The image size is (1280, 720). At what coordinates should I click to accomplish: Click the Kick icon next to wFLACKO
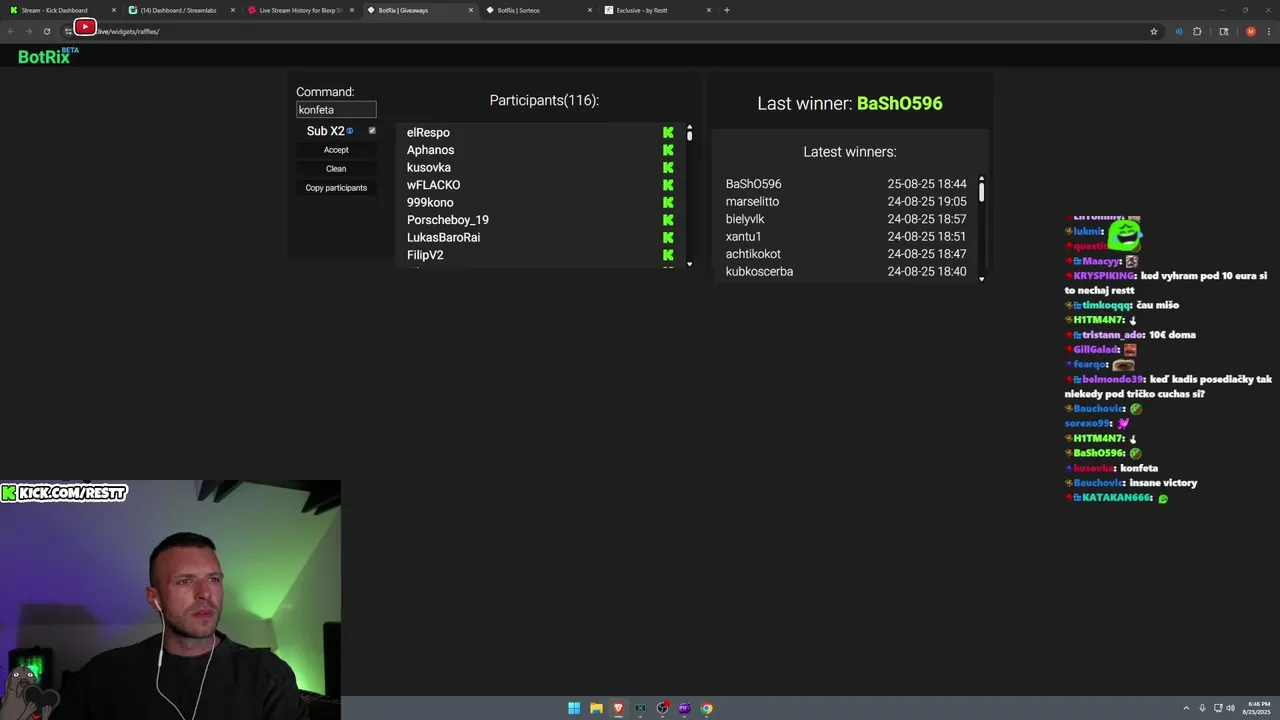click(668, 185)
